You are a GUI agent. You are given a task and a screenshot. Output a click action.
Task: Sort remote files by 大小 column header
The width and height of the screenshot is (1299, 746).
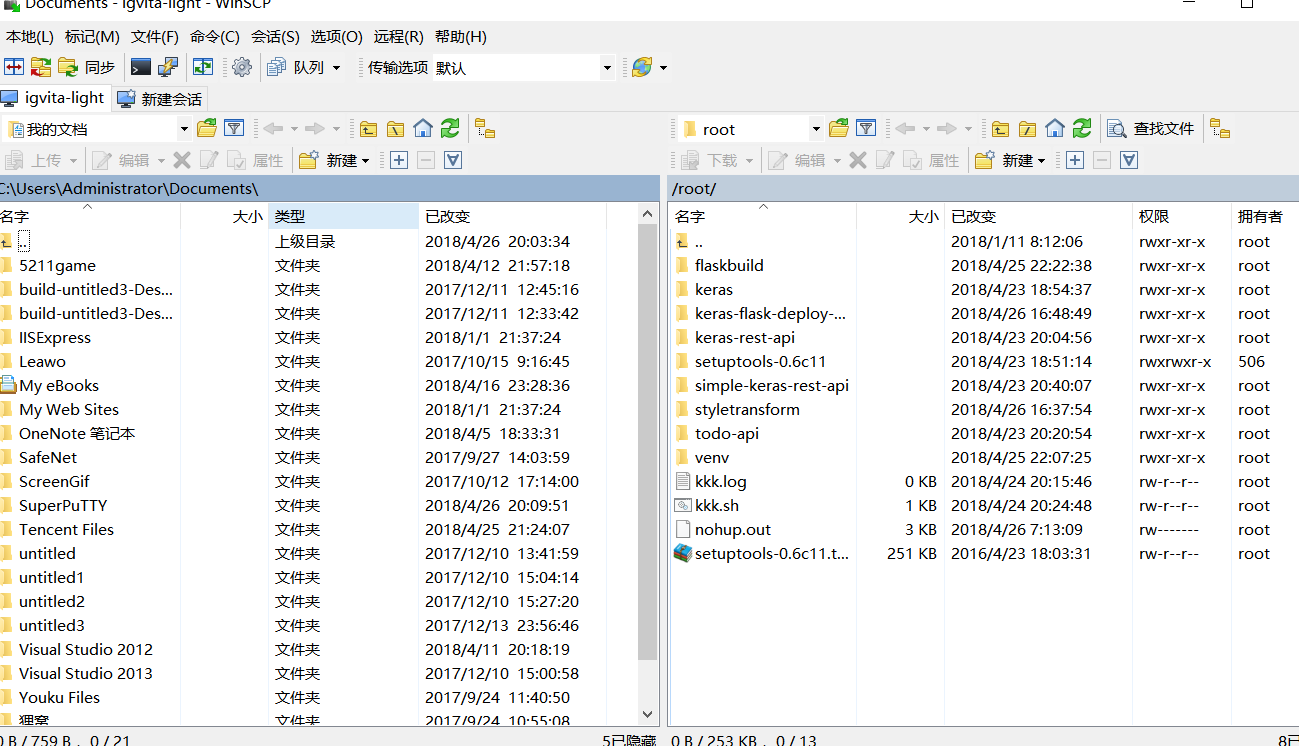[x=900, y=216]
